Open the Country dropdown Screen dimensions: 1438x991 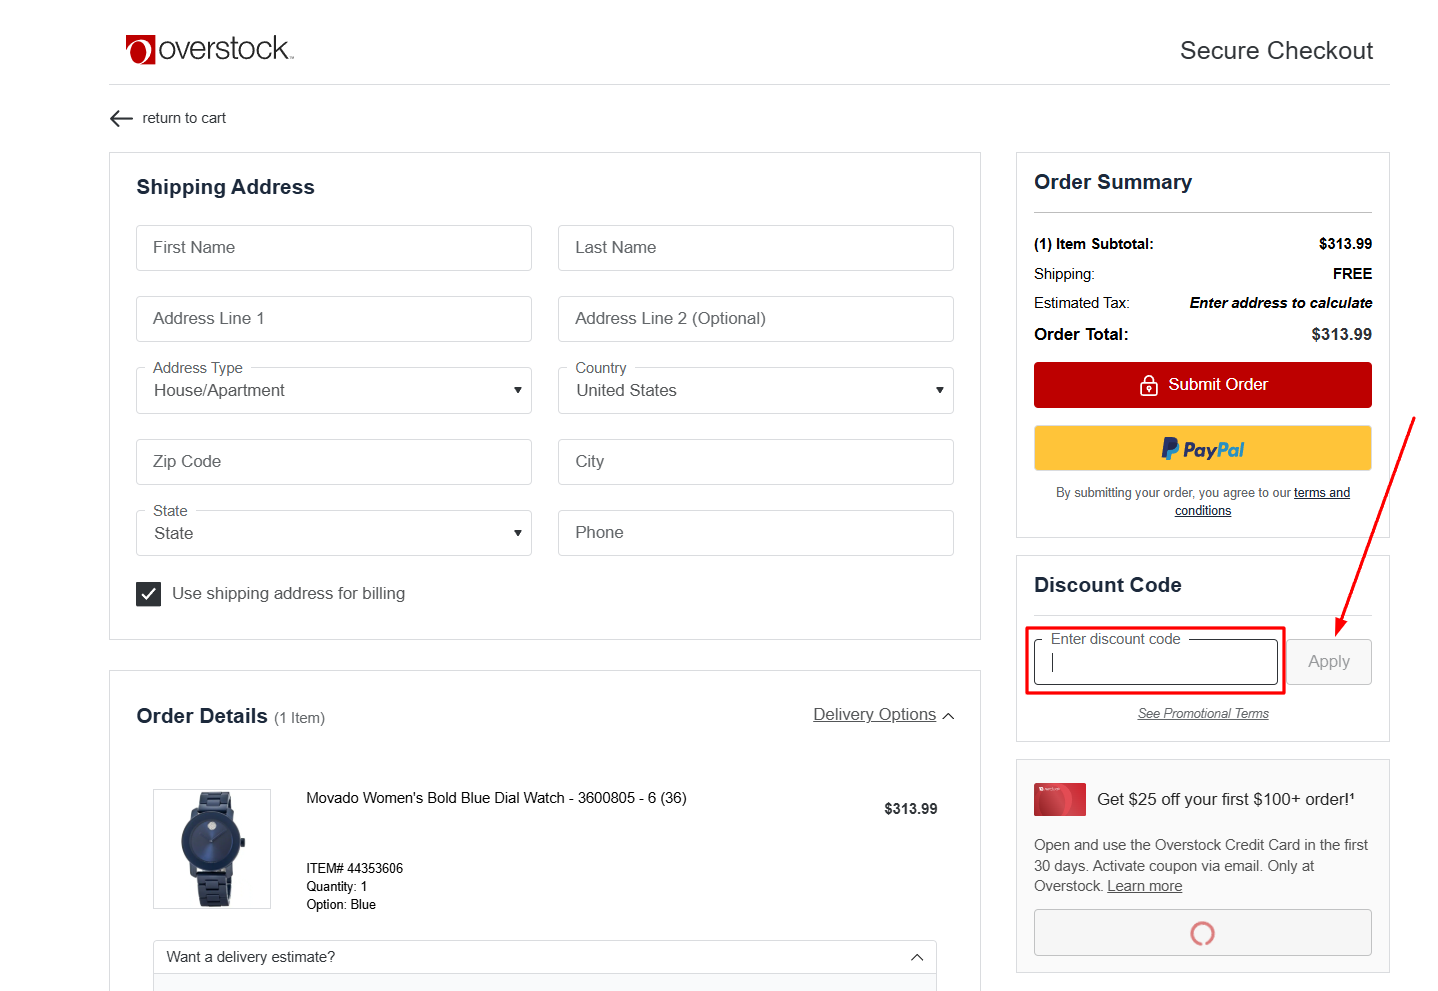[756, 390]
